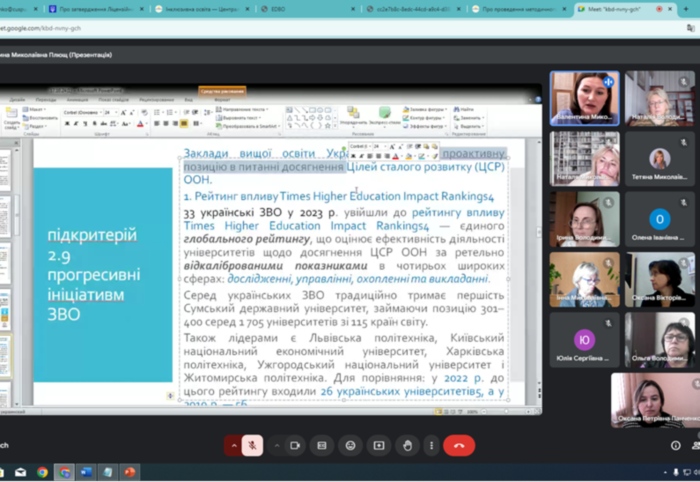Open the emoji reactions button
The height and width of the screenshot is (482, 700).
point(350,445)
